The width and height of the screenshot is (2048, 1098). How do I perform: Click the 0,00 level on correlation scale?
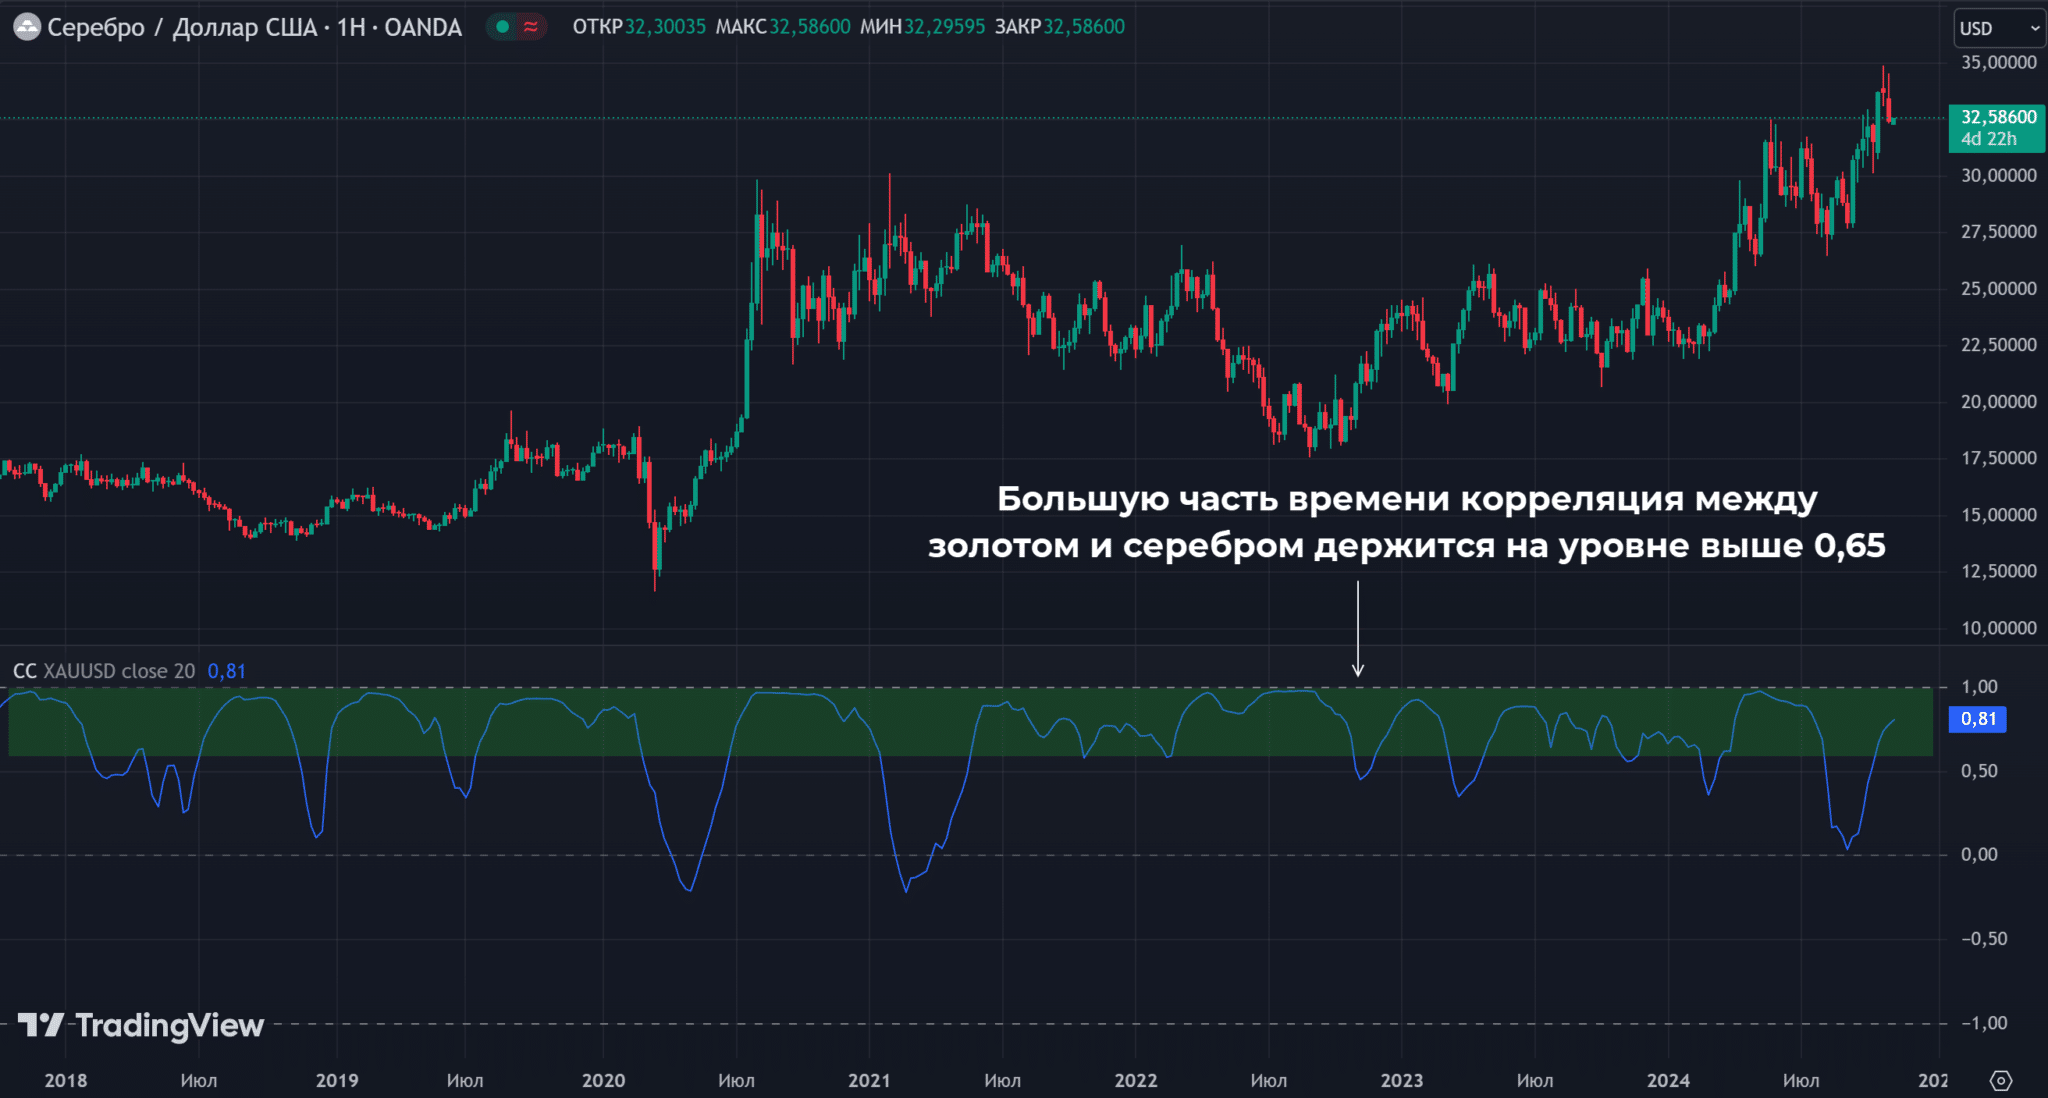1979,854
